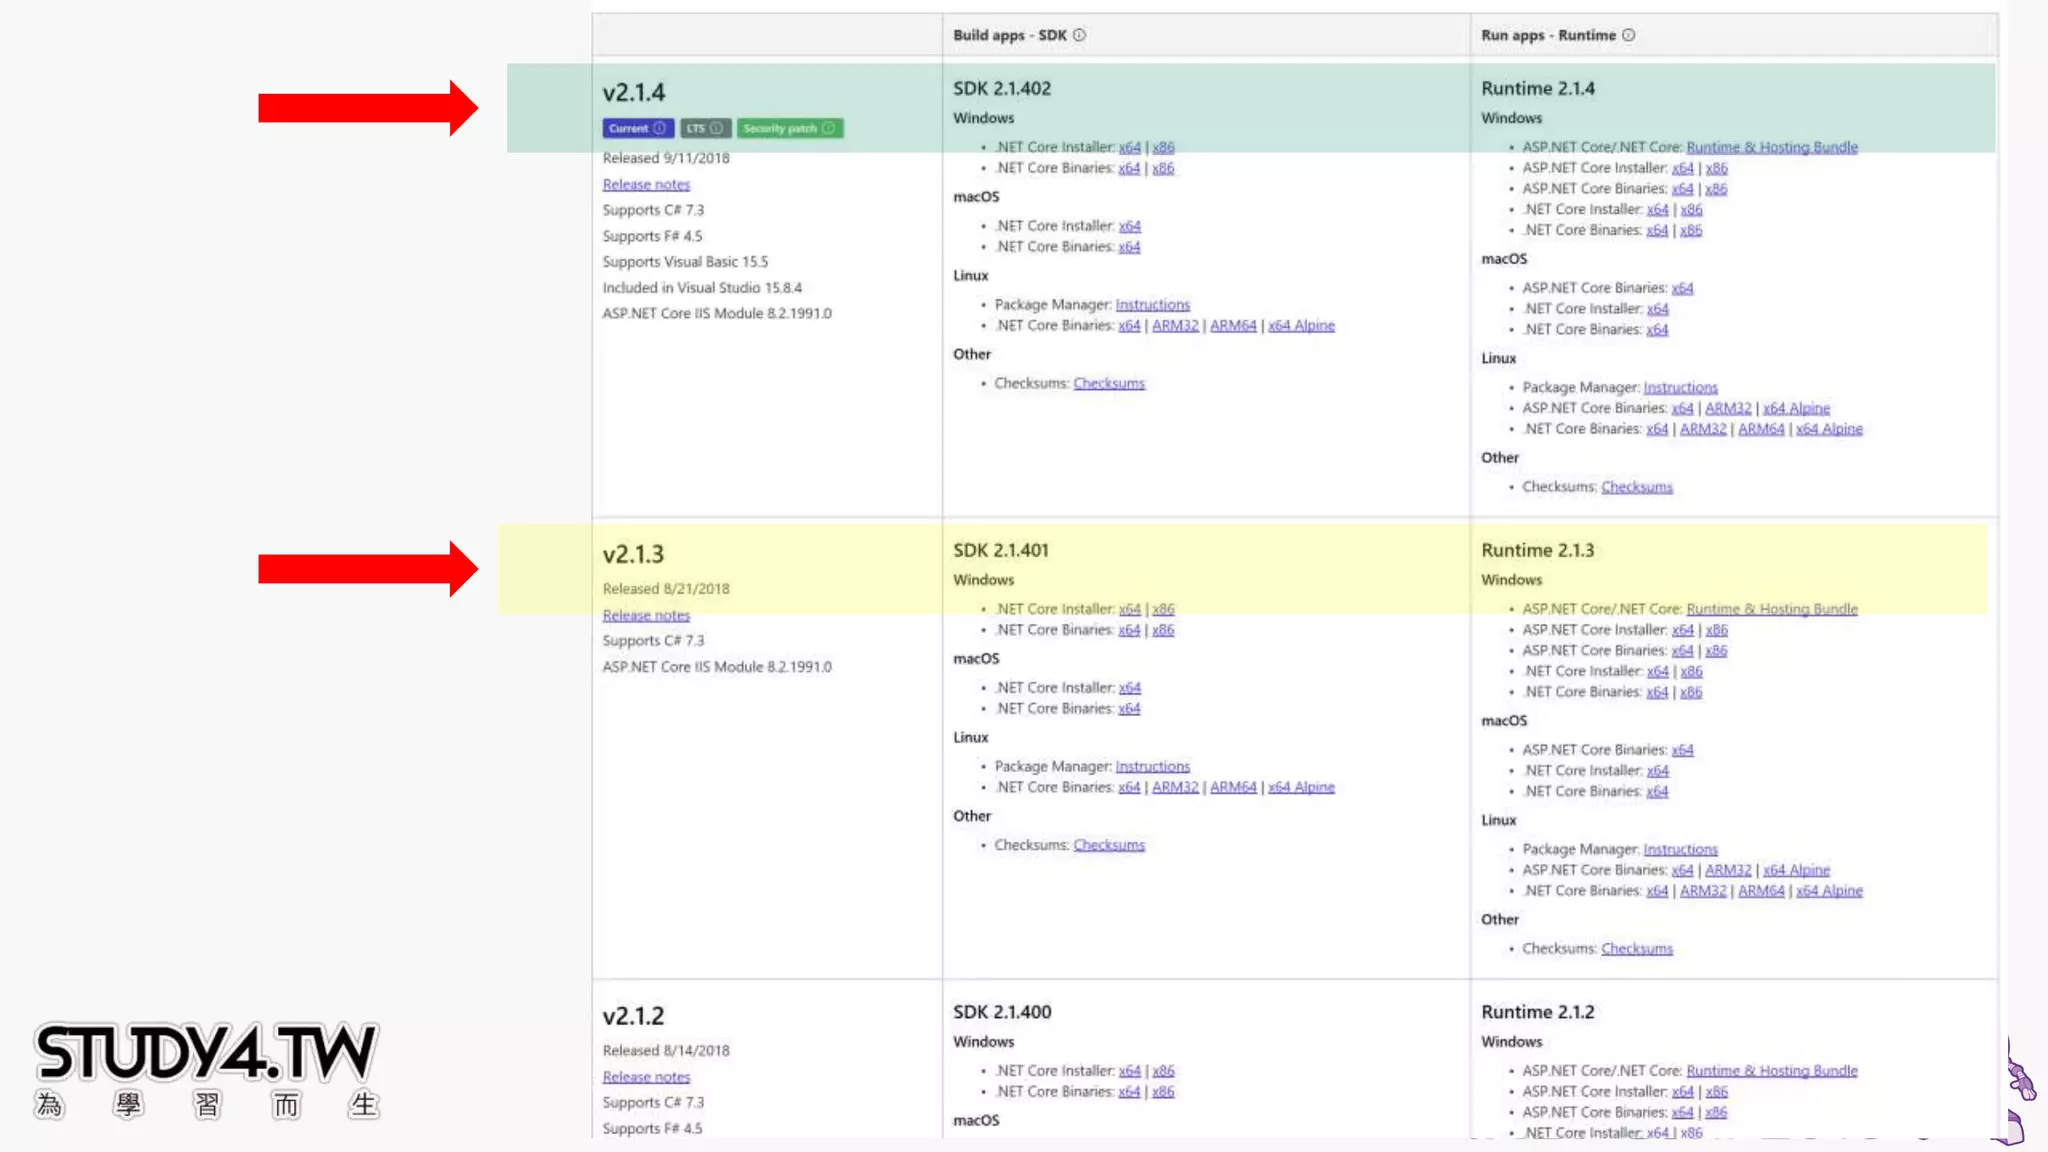Click the Security patch badge info icon
Image resolution: width=2048 pixels, height=1152 pixels.
point(828,128)
